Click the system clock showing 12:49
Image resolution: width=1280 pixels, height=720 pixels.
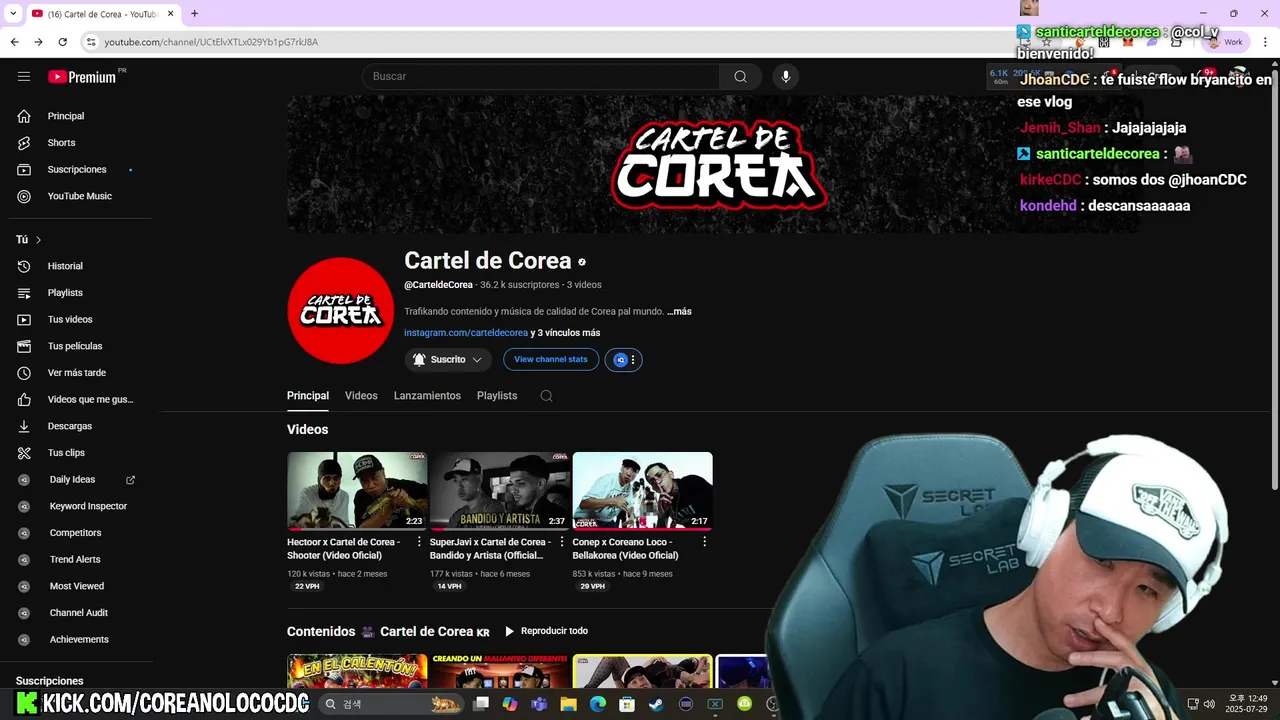pos(1247,704)
